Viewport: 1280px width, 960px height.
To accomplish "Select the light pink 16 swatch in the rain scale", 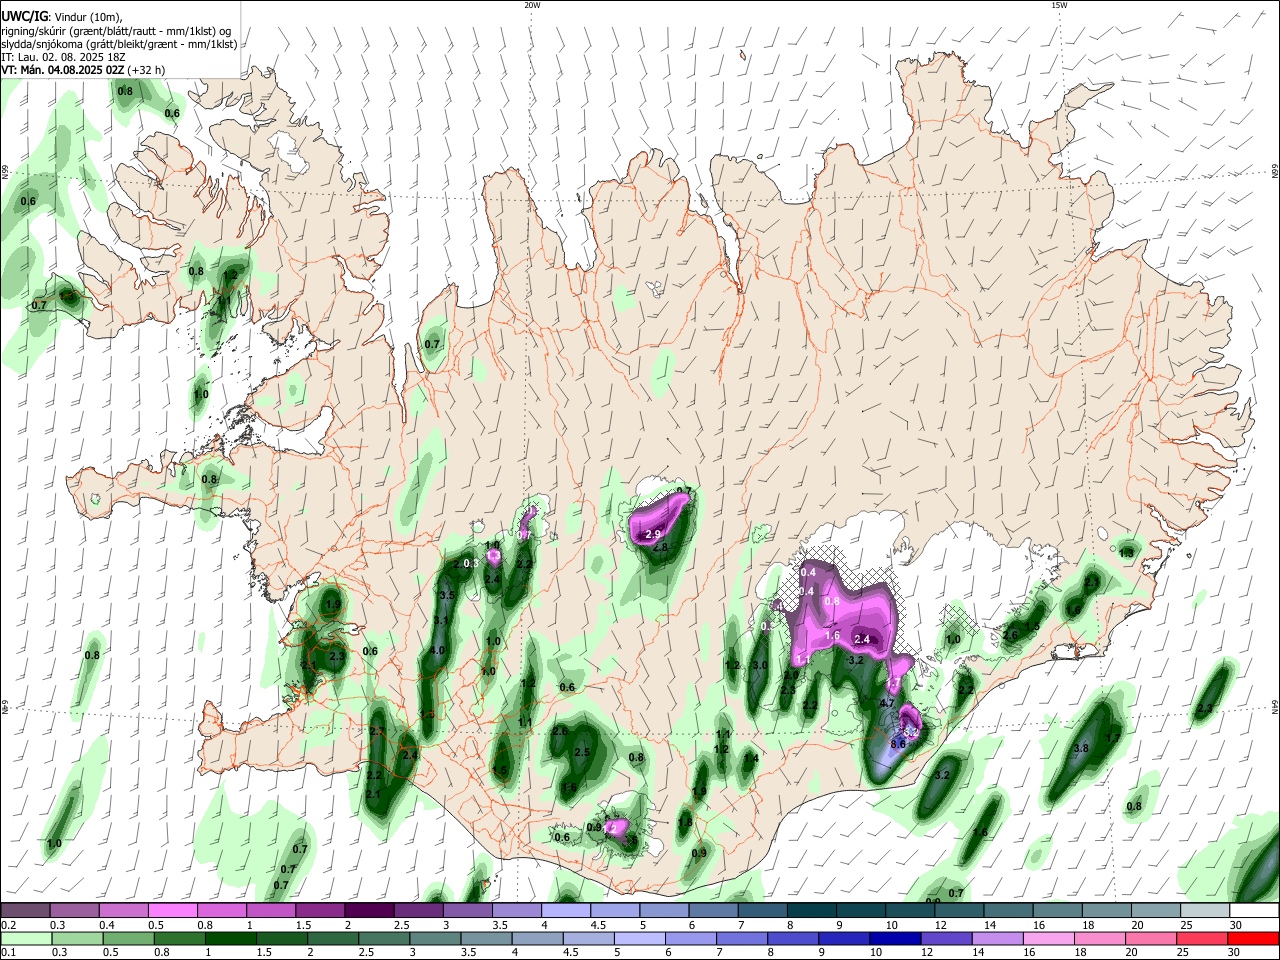I will tap(1048, 938).
